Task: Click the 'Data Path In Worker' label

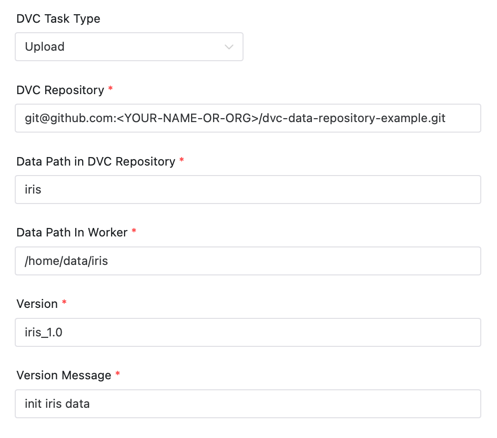Action: 72,232
